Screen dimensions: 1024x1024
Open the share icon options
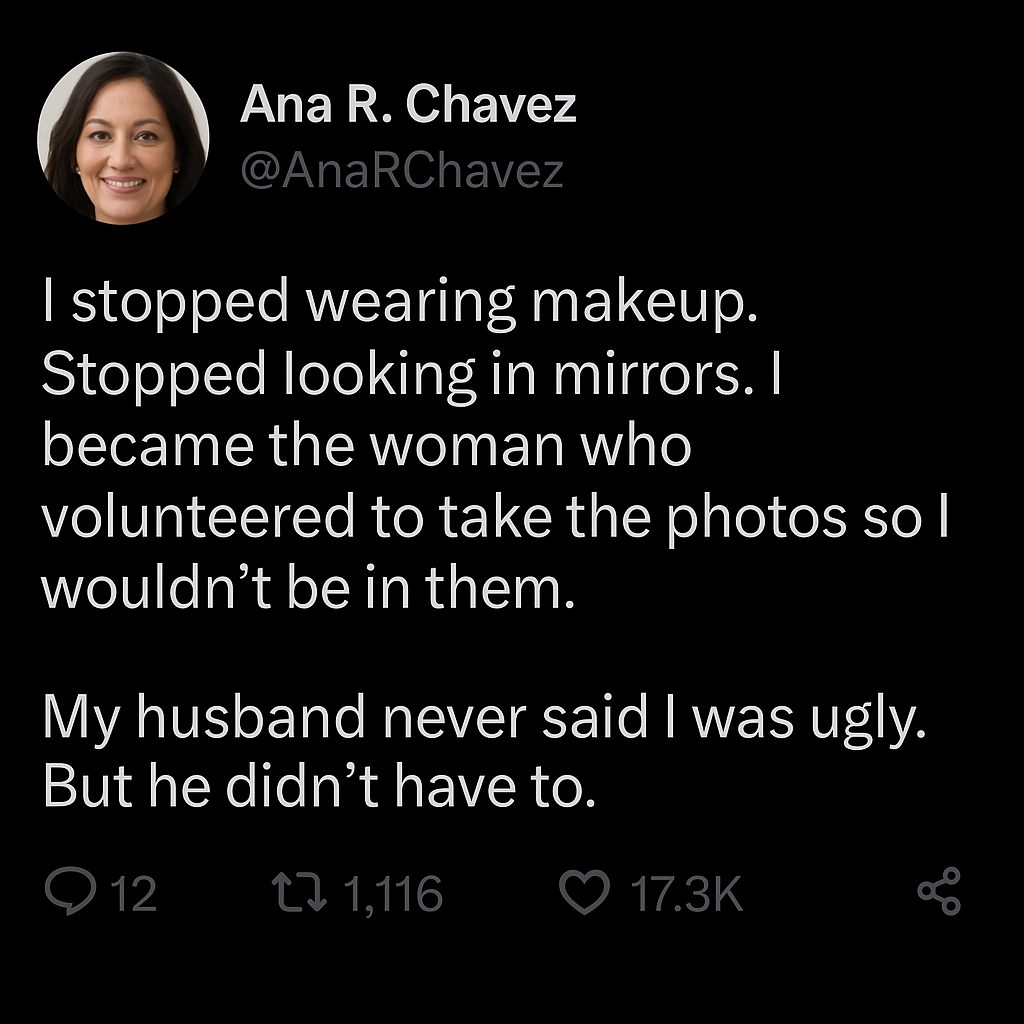tap(939, 893)
